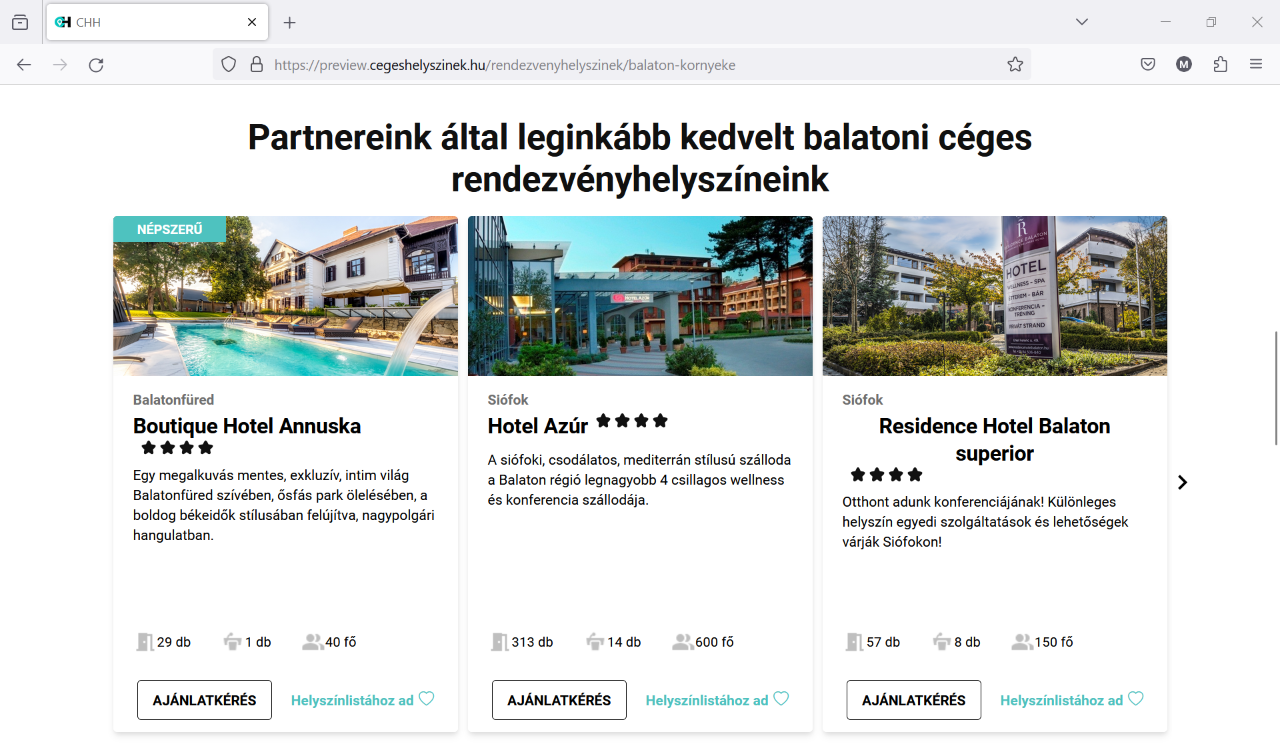Click the 'Partnereink által leginkább kedvelt' heading
1280x752 pixels.
point(640,158)
